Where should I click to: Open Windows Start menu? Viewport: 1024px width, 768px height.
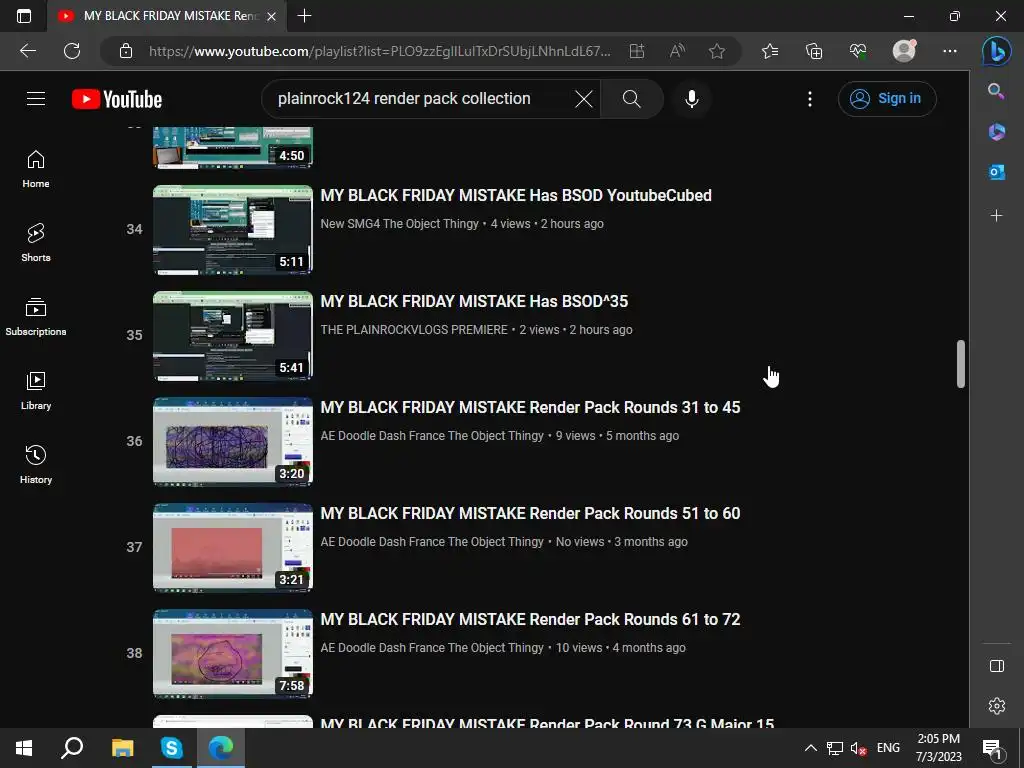[x=24, y=748]
